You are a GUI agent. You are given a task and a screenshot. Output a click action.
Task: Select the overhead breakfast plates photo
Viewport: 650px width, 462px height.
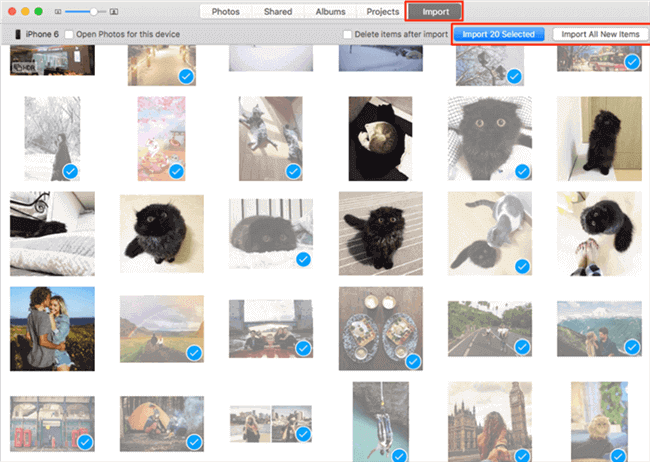coord(381,329)
